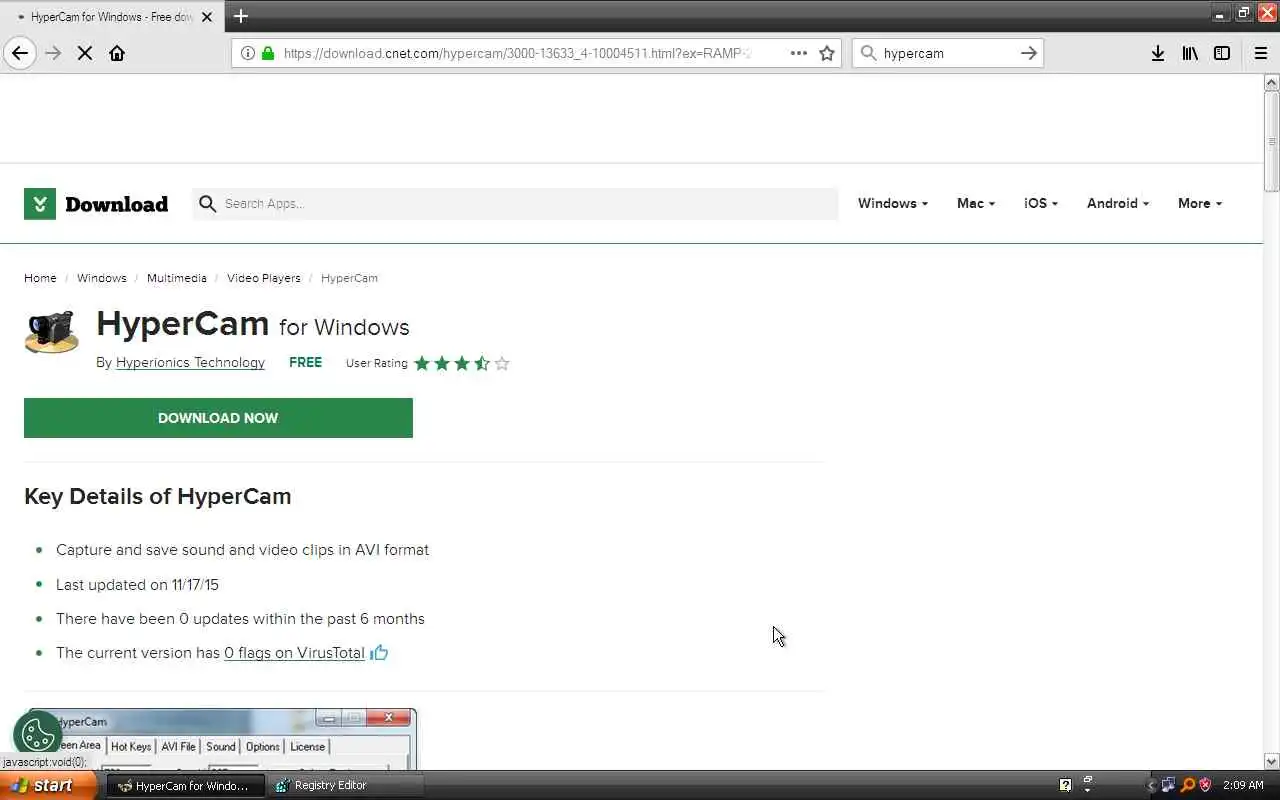Click the Windows Start button

point(48,785)
